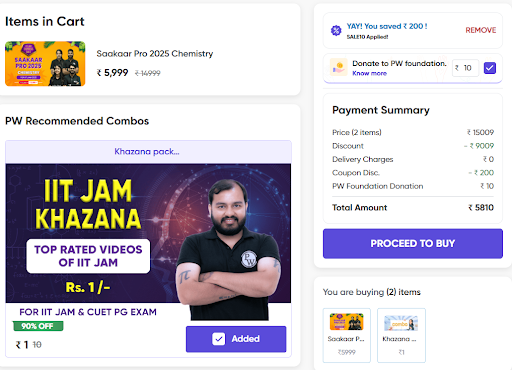The width and height of the screenshot is (512, 370).
Task: Click the 90% OFF green badge
Action: click(38, 326)
